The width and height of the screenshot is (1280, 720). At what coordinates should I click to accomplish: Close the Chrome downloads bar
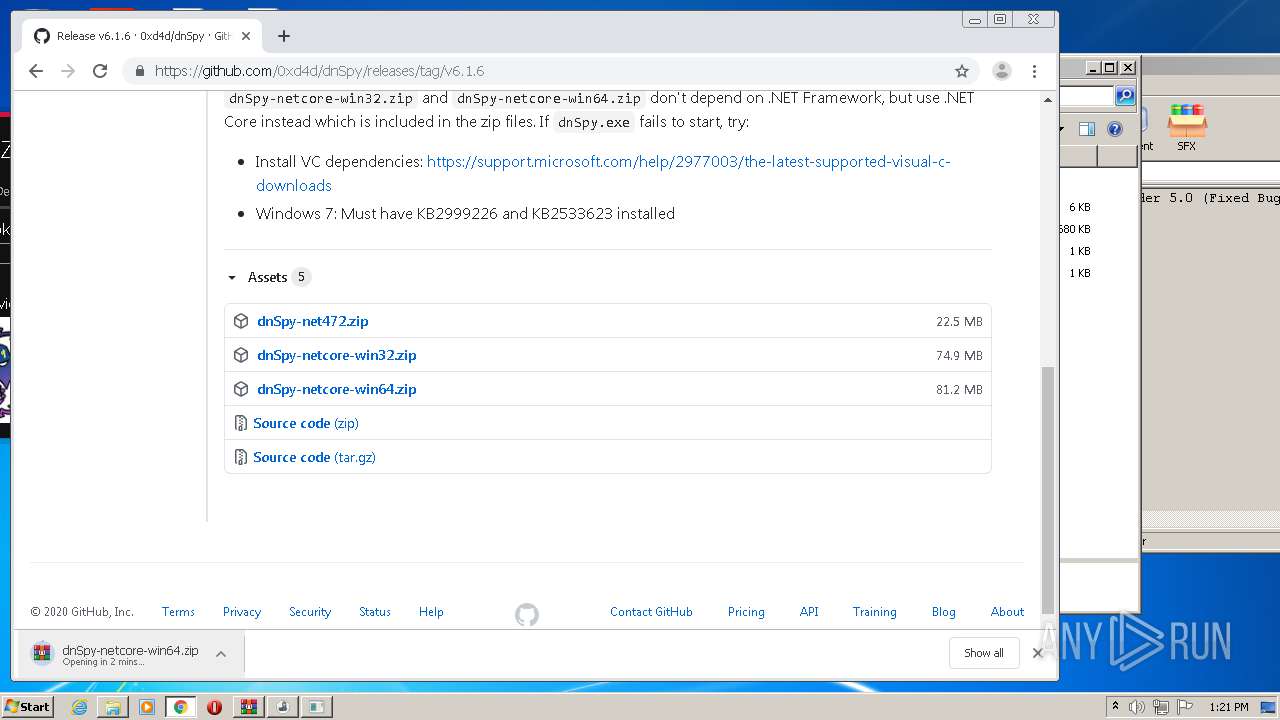(x=1037, y=653)
